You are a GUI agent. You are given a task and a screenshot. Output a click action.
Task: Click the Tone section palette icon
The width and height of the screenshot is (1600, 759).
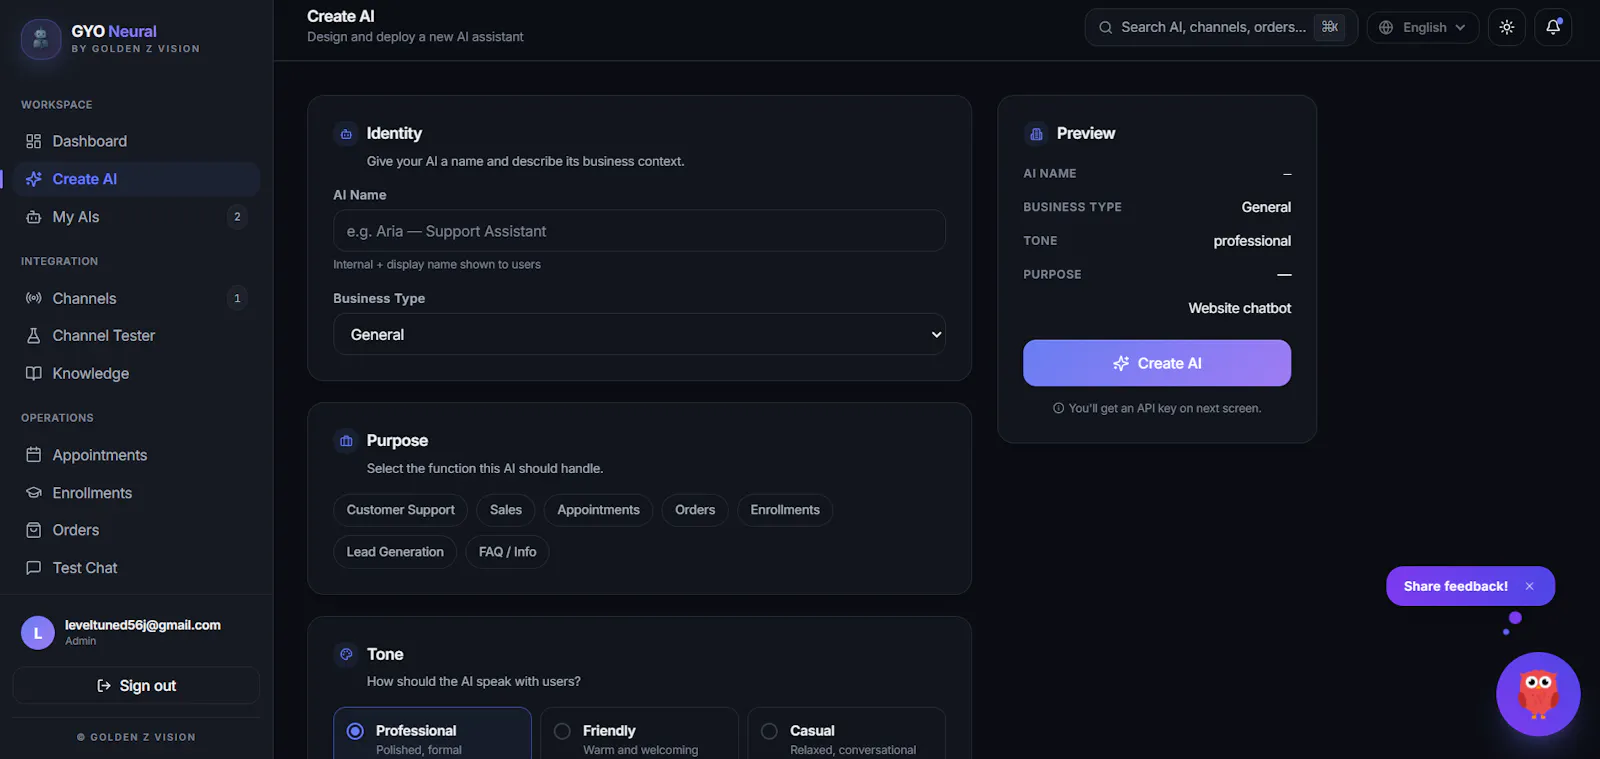[346, 654]
